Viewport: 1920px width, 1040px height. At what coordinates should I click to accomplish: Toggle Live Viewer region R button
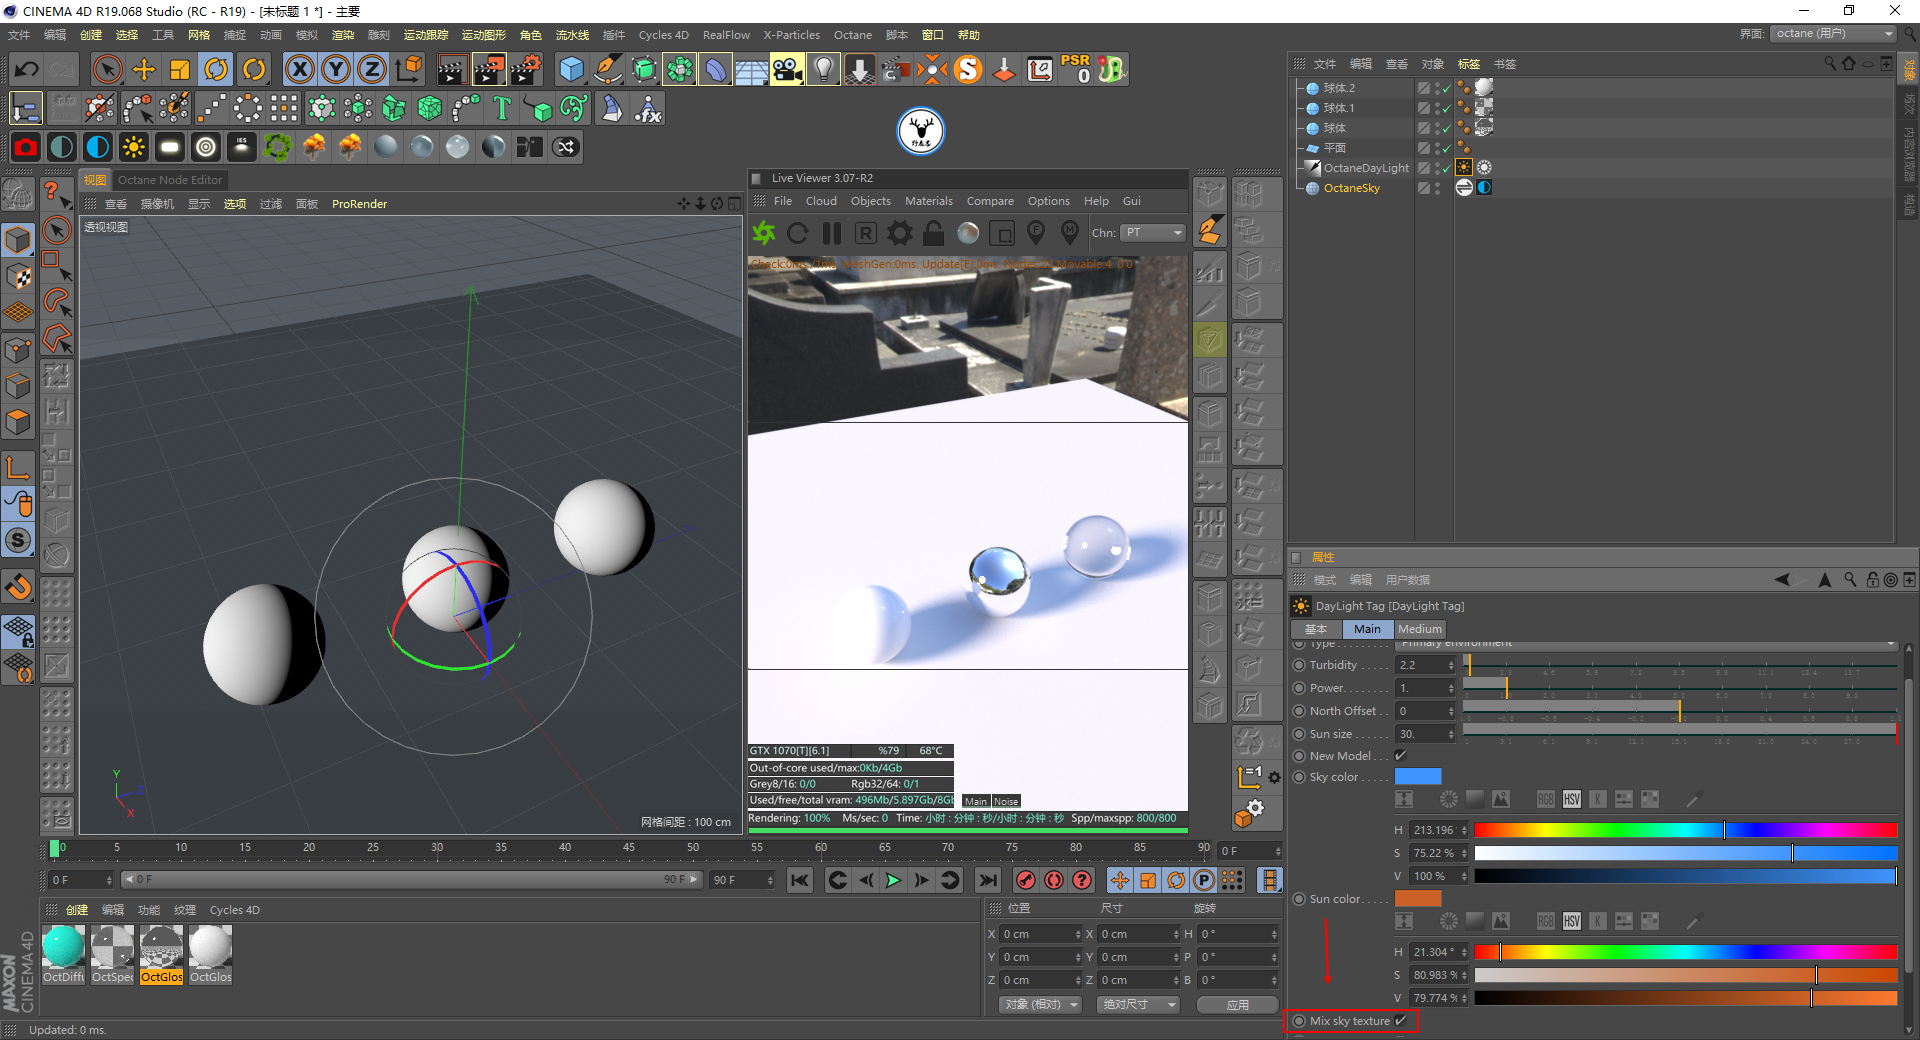point(866,233)
